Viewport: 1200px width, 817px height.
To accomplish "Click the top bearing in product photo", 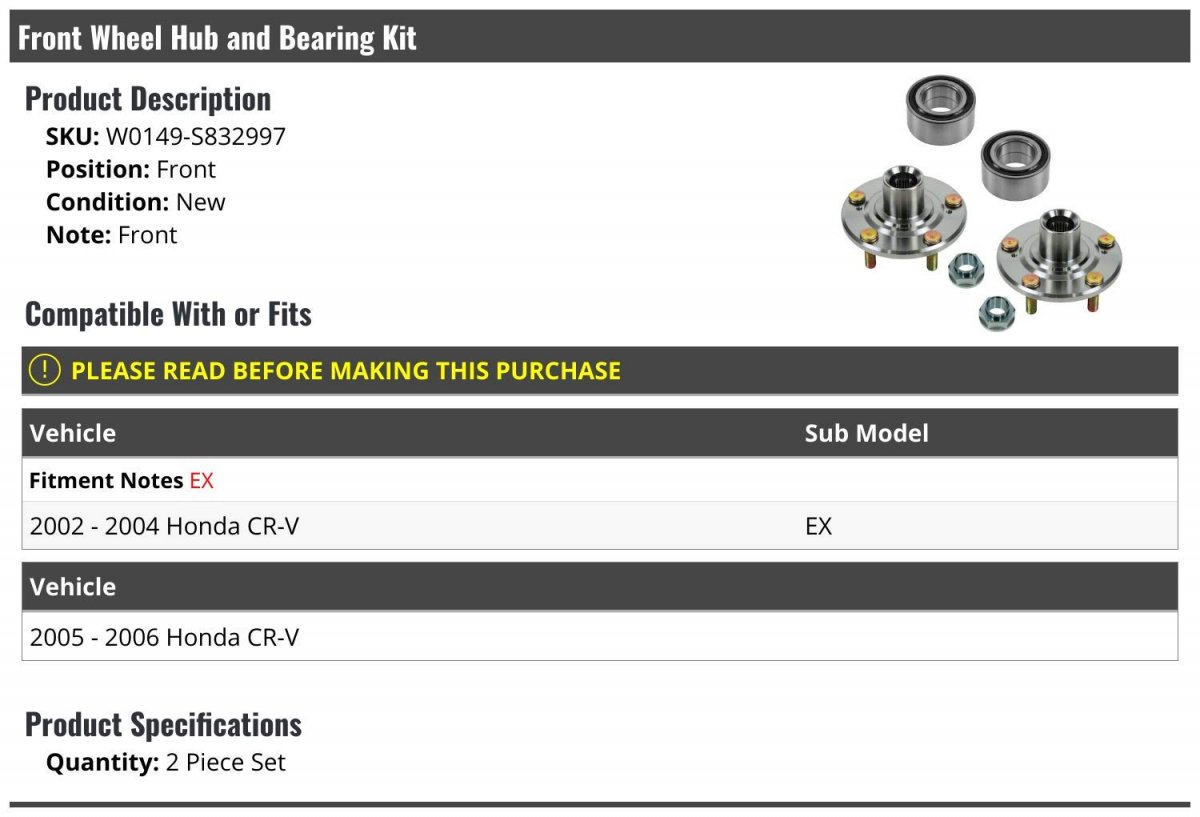I will (940, 109).
